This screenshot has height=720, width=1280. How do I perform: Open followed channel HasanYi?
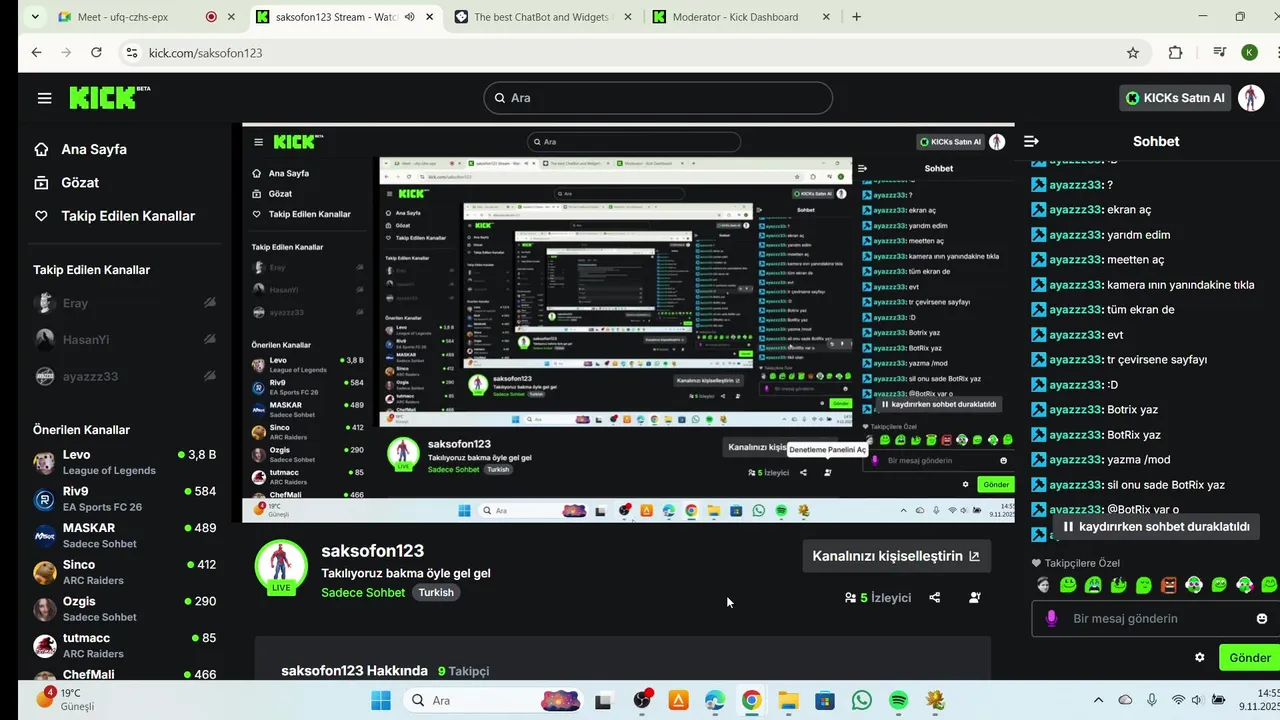tap(125, 340)
